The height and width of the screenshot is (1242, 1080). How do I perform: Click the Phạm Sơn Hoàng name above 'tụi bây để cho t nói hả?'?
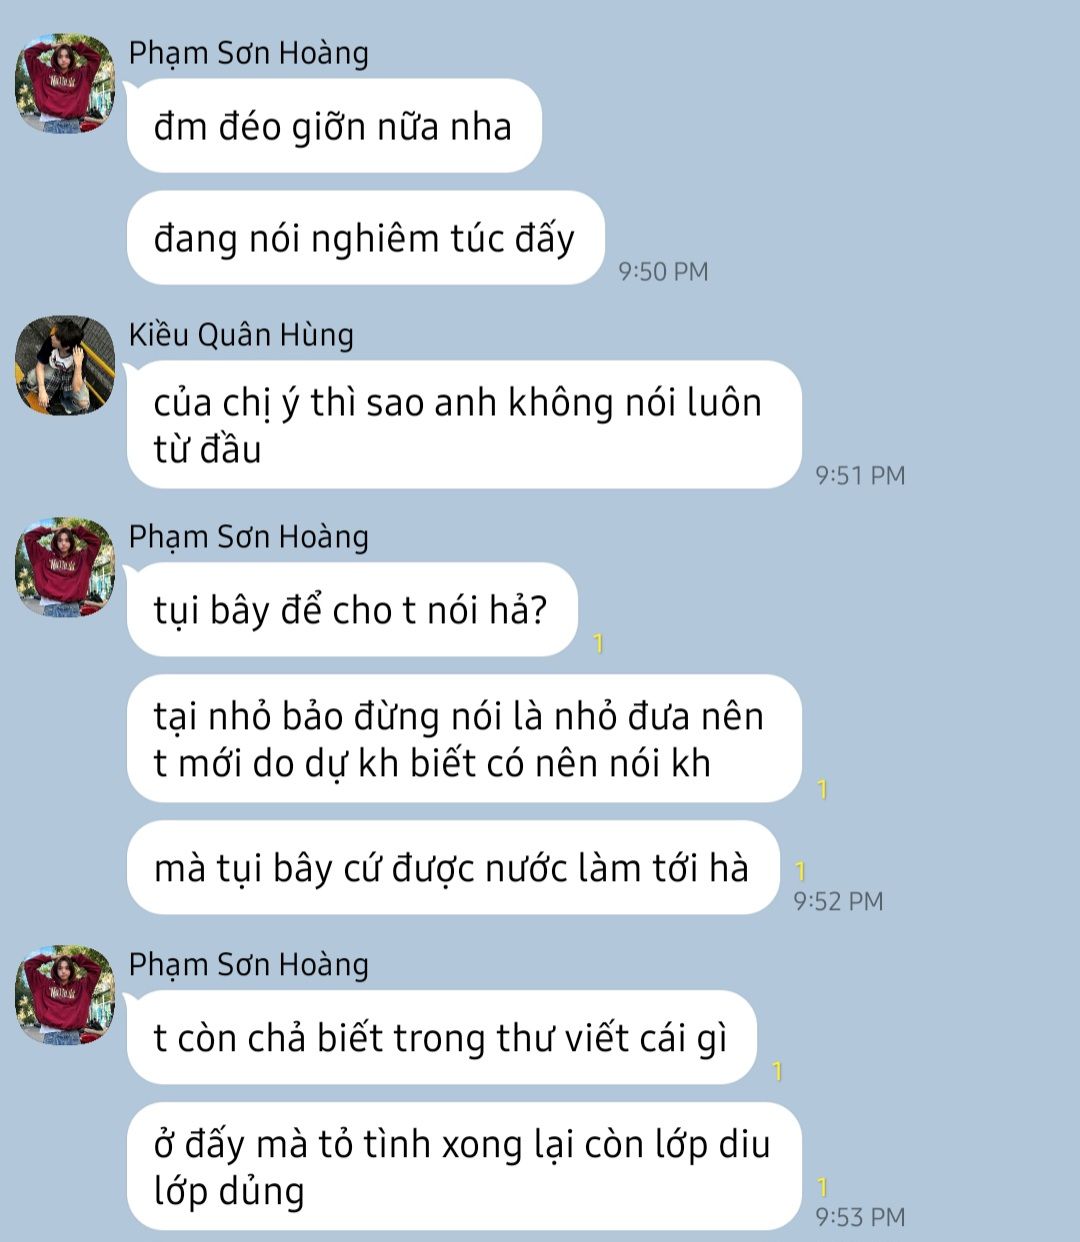[249, 536]
